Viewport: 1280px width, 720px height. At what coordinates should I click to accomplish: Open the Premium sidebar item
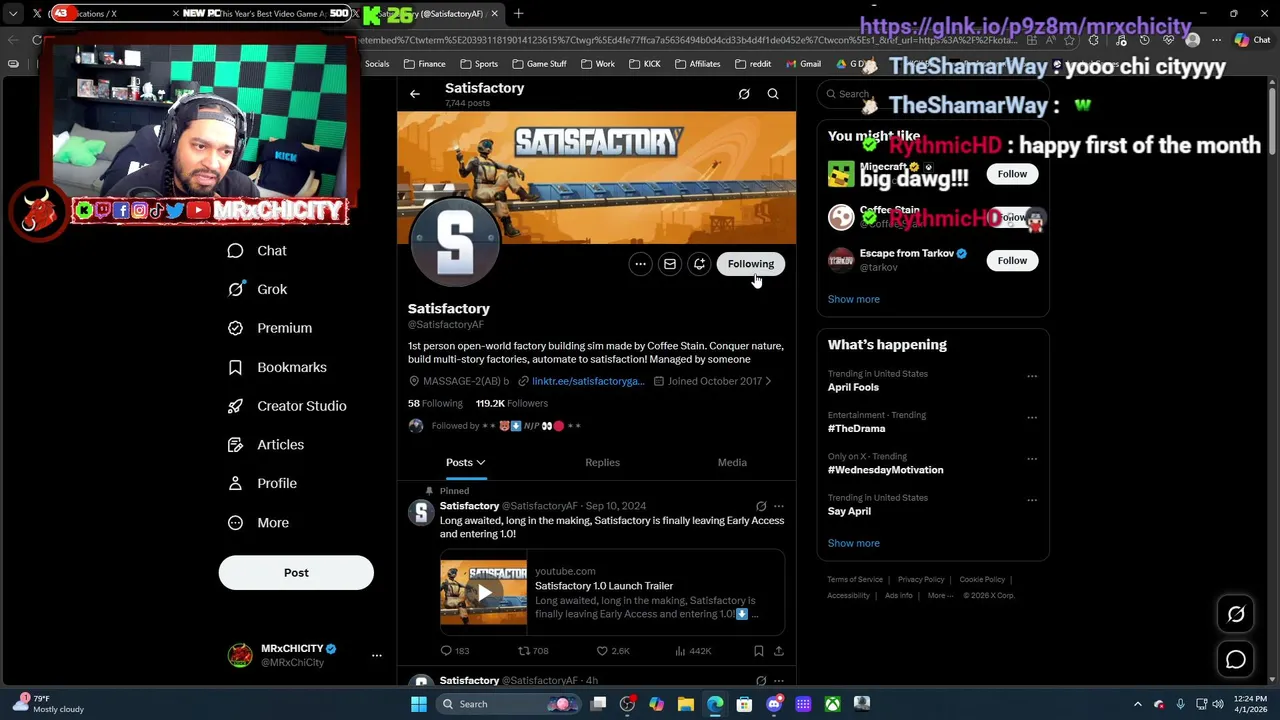coord(269,328)
